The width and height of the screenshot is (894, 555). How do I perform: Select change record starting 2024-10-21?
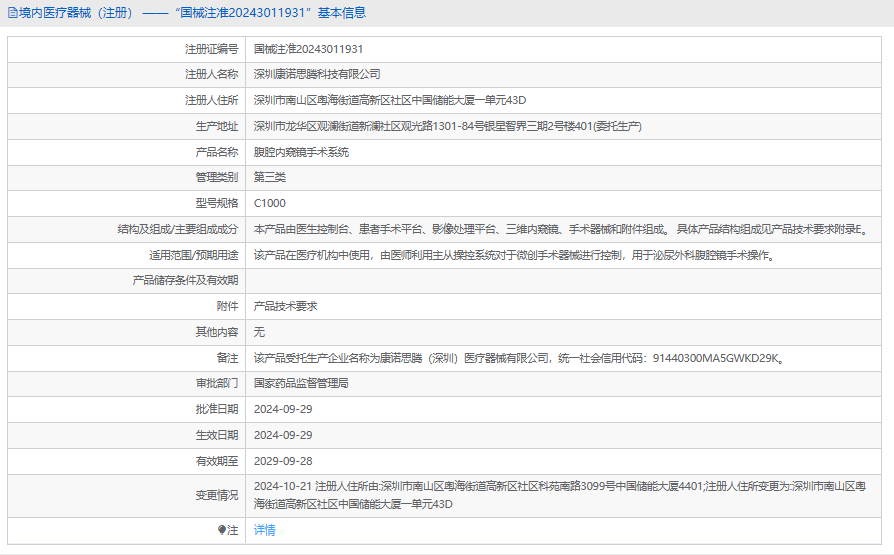click(560, 495)
